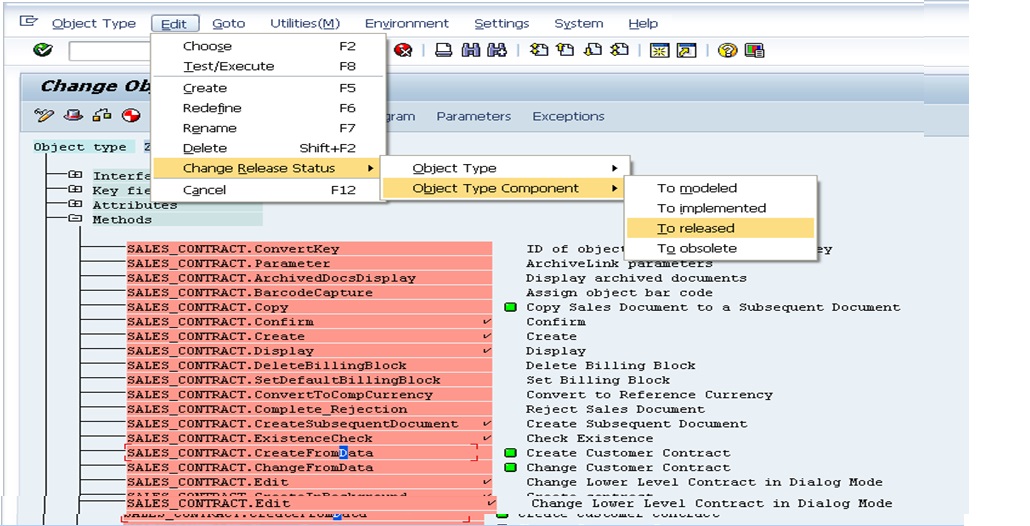This screenshot has width=1030, height=526.
Task: Click the Find Next binoculars icon
Action: coord(497,51)
